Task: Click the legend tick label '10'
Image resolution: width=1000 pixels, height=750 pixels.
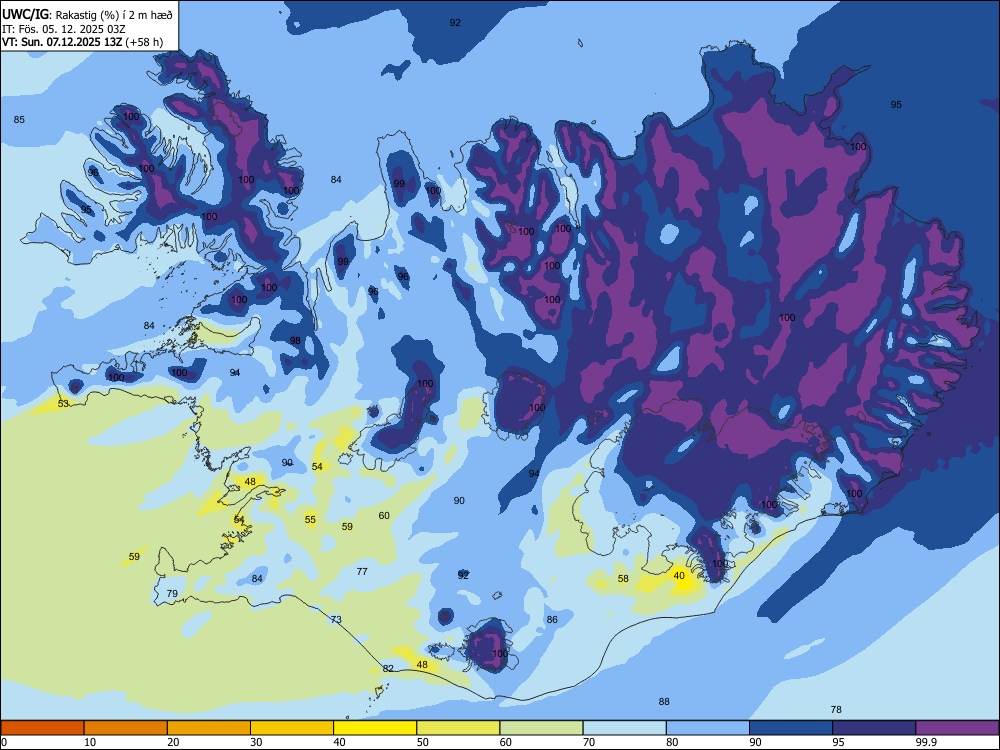Action: click(x=90, y=742)
